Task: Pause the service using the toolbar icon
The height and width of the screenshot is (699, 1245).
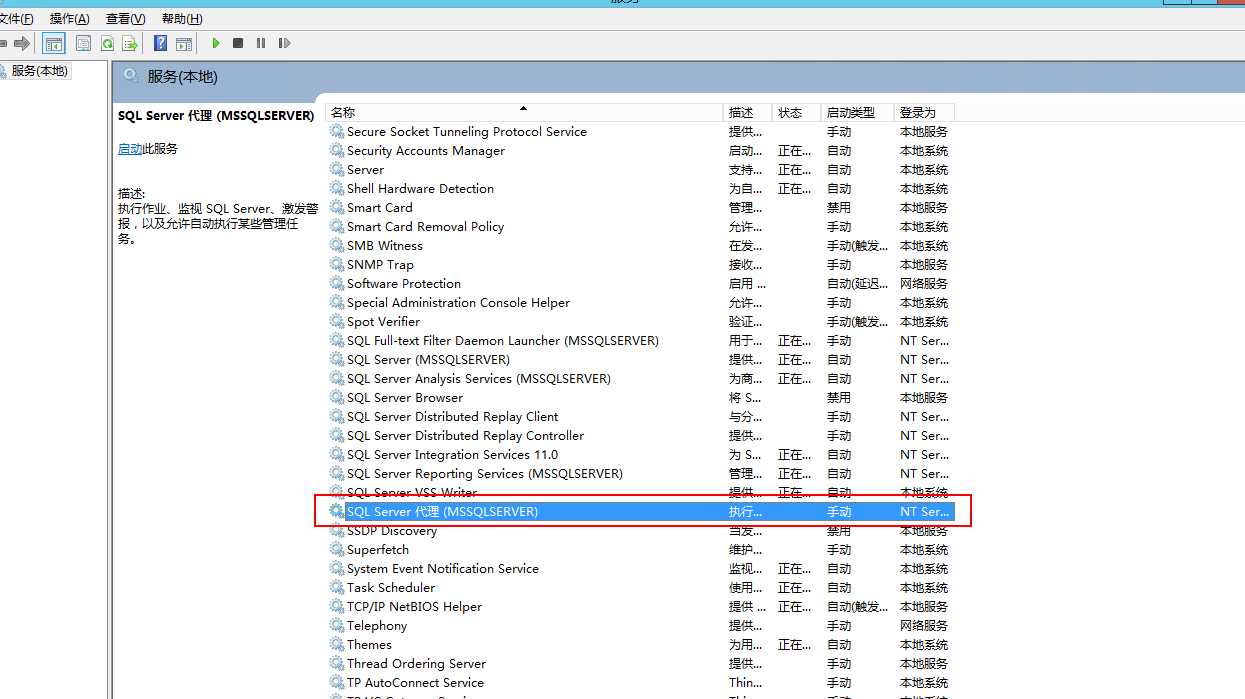Action: tap(261, 43)
